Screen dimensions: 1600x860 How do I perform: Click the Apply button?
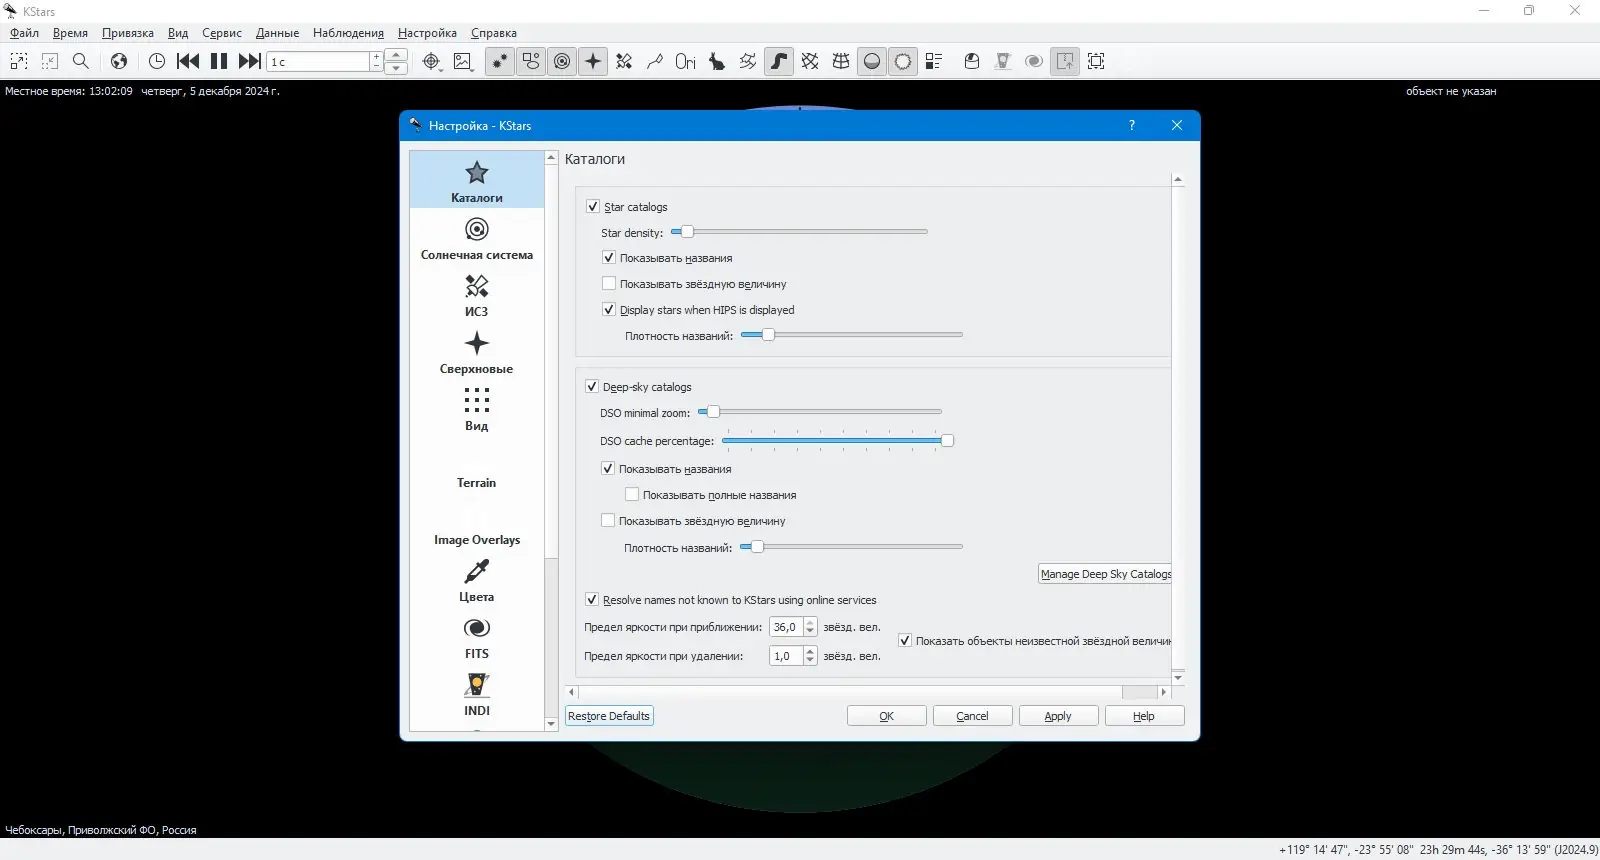pyautogui.click(x=1059, y=716)
